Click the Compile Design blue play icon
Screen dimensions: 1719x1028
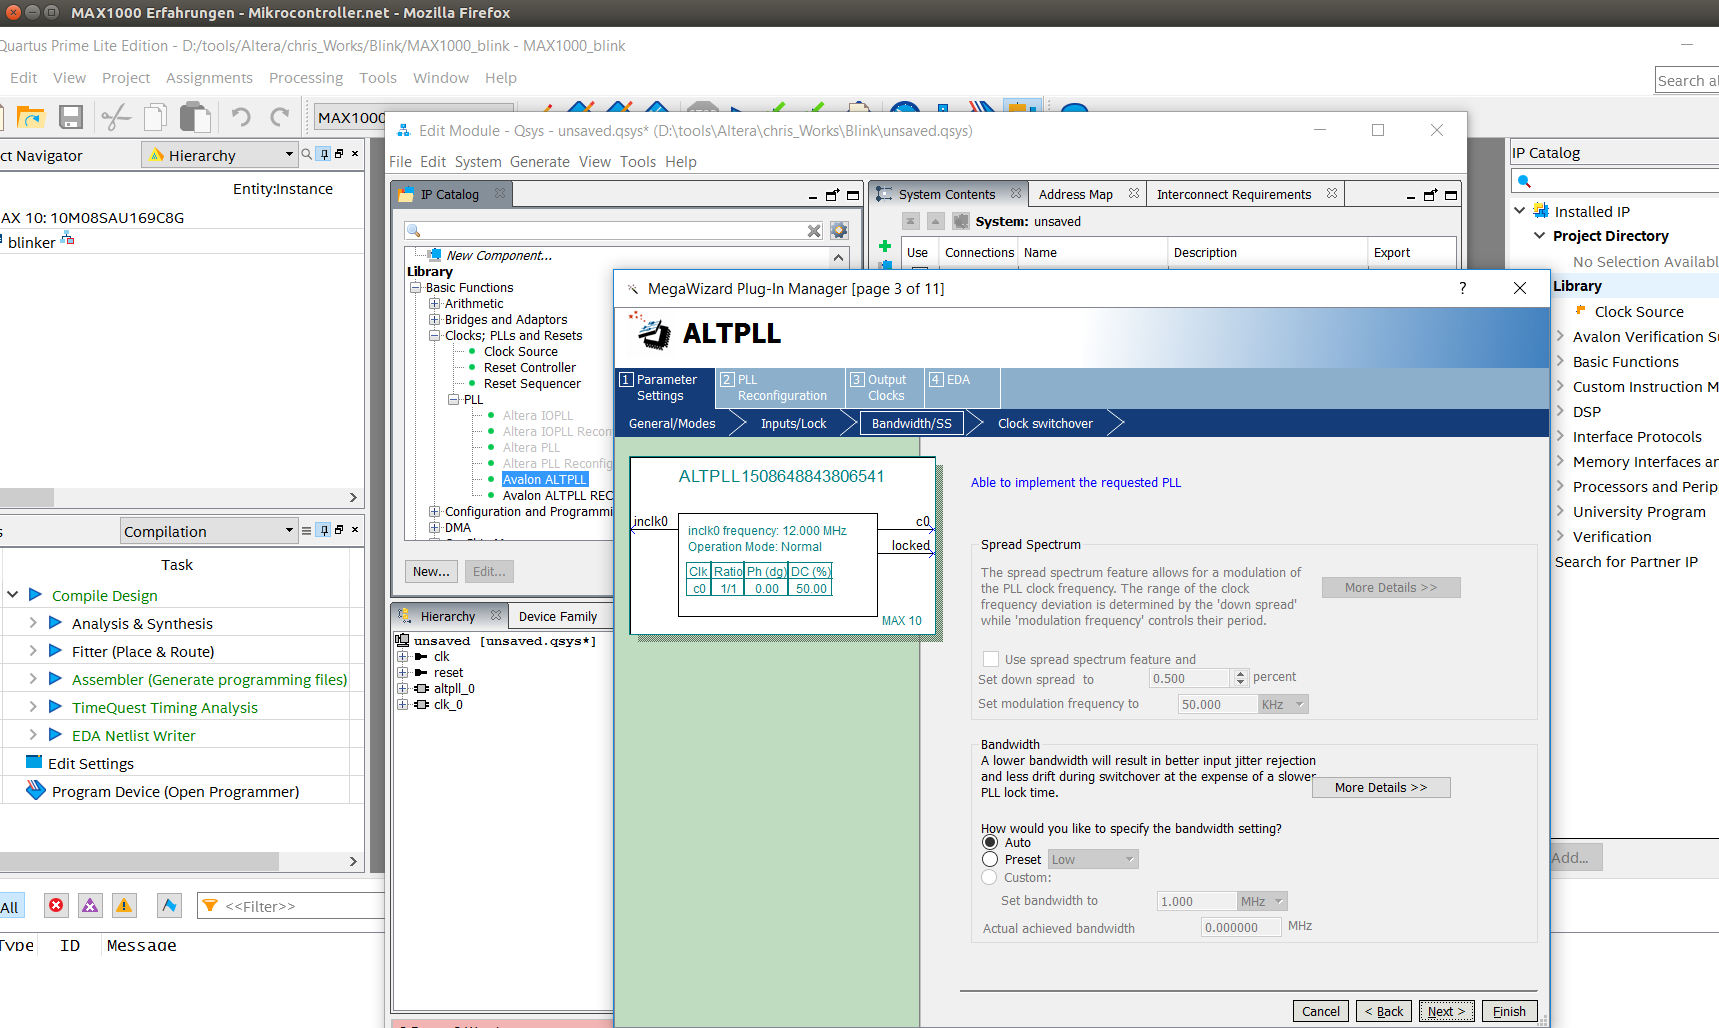36,595
